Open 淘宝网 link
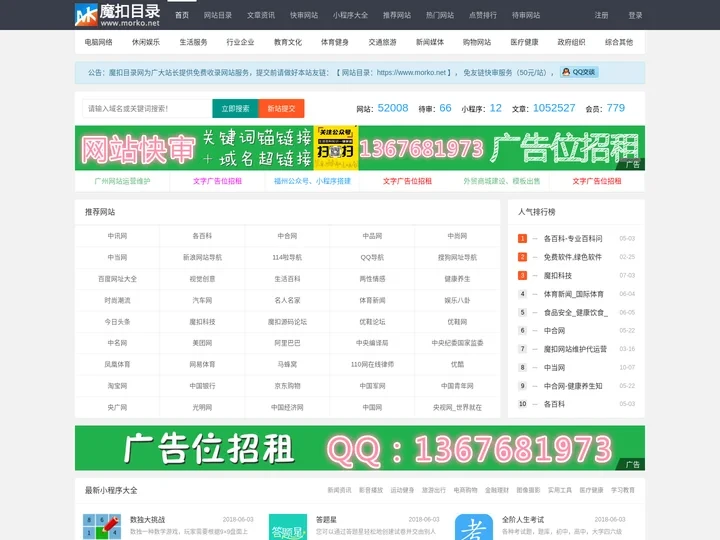Screen dimensions: 720x540 click(117, 386)
